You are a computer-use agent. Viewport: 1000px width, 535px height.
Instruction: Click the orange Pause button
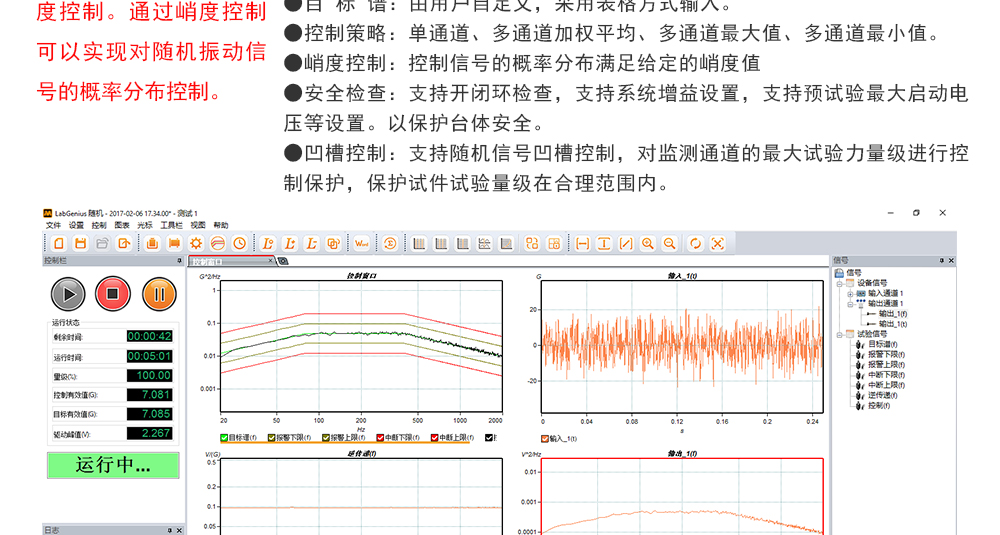click(159, 294)
